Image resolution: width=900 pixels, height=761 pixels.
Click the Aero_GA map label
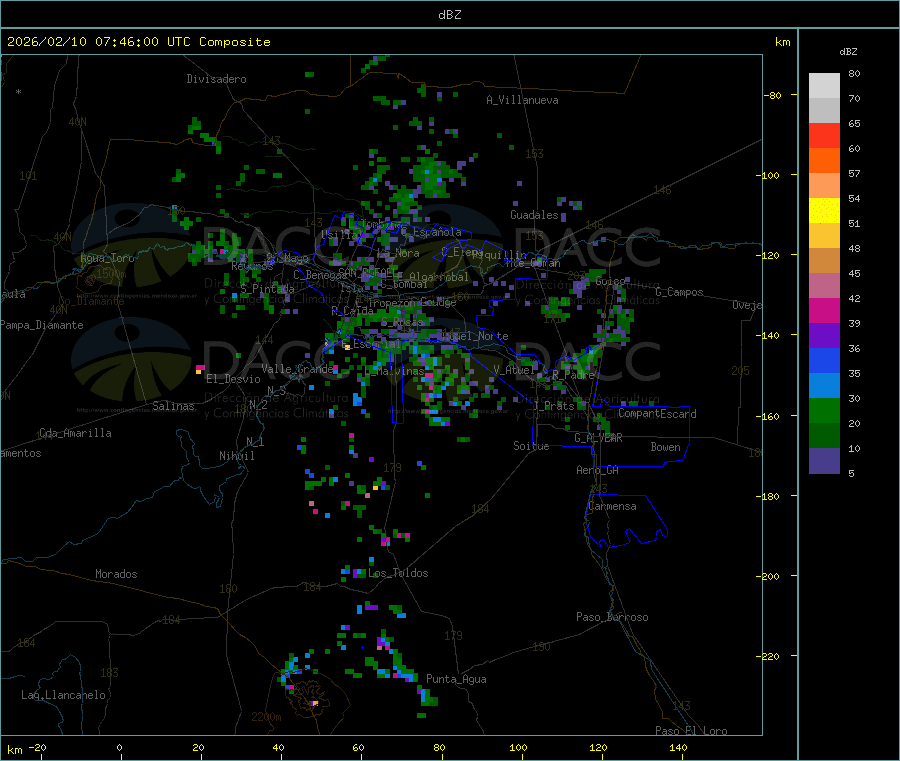[598, 471]
